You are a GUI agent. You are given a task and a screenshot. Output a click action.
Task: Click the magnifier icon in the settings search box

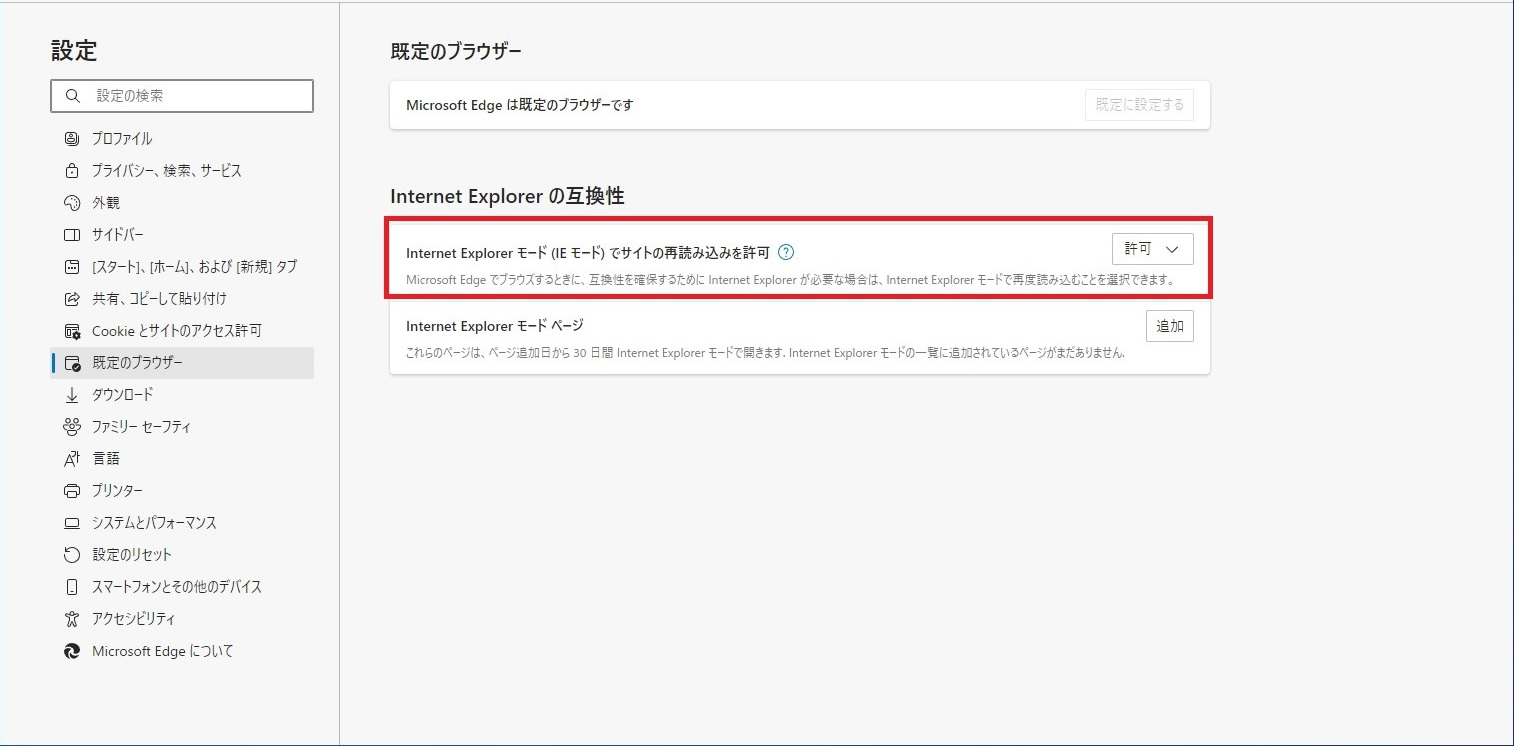click(72, 96)
